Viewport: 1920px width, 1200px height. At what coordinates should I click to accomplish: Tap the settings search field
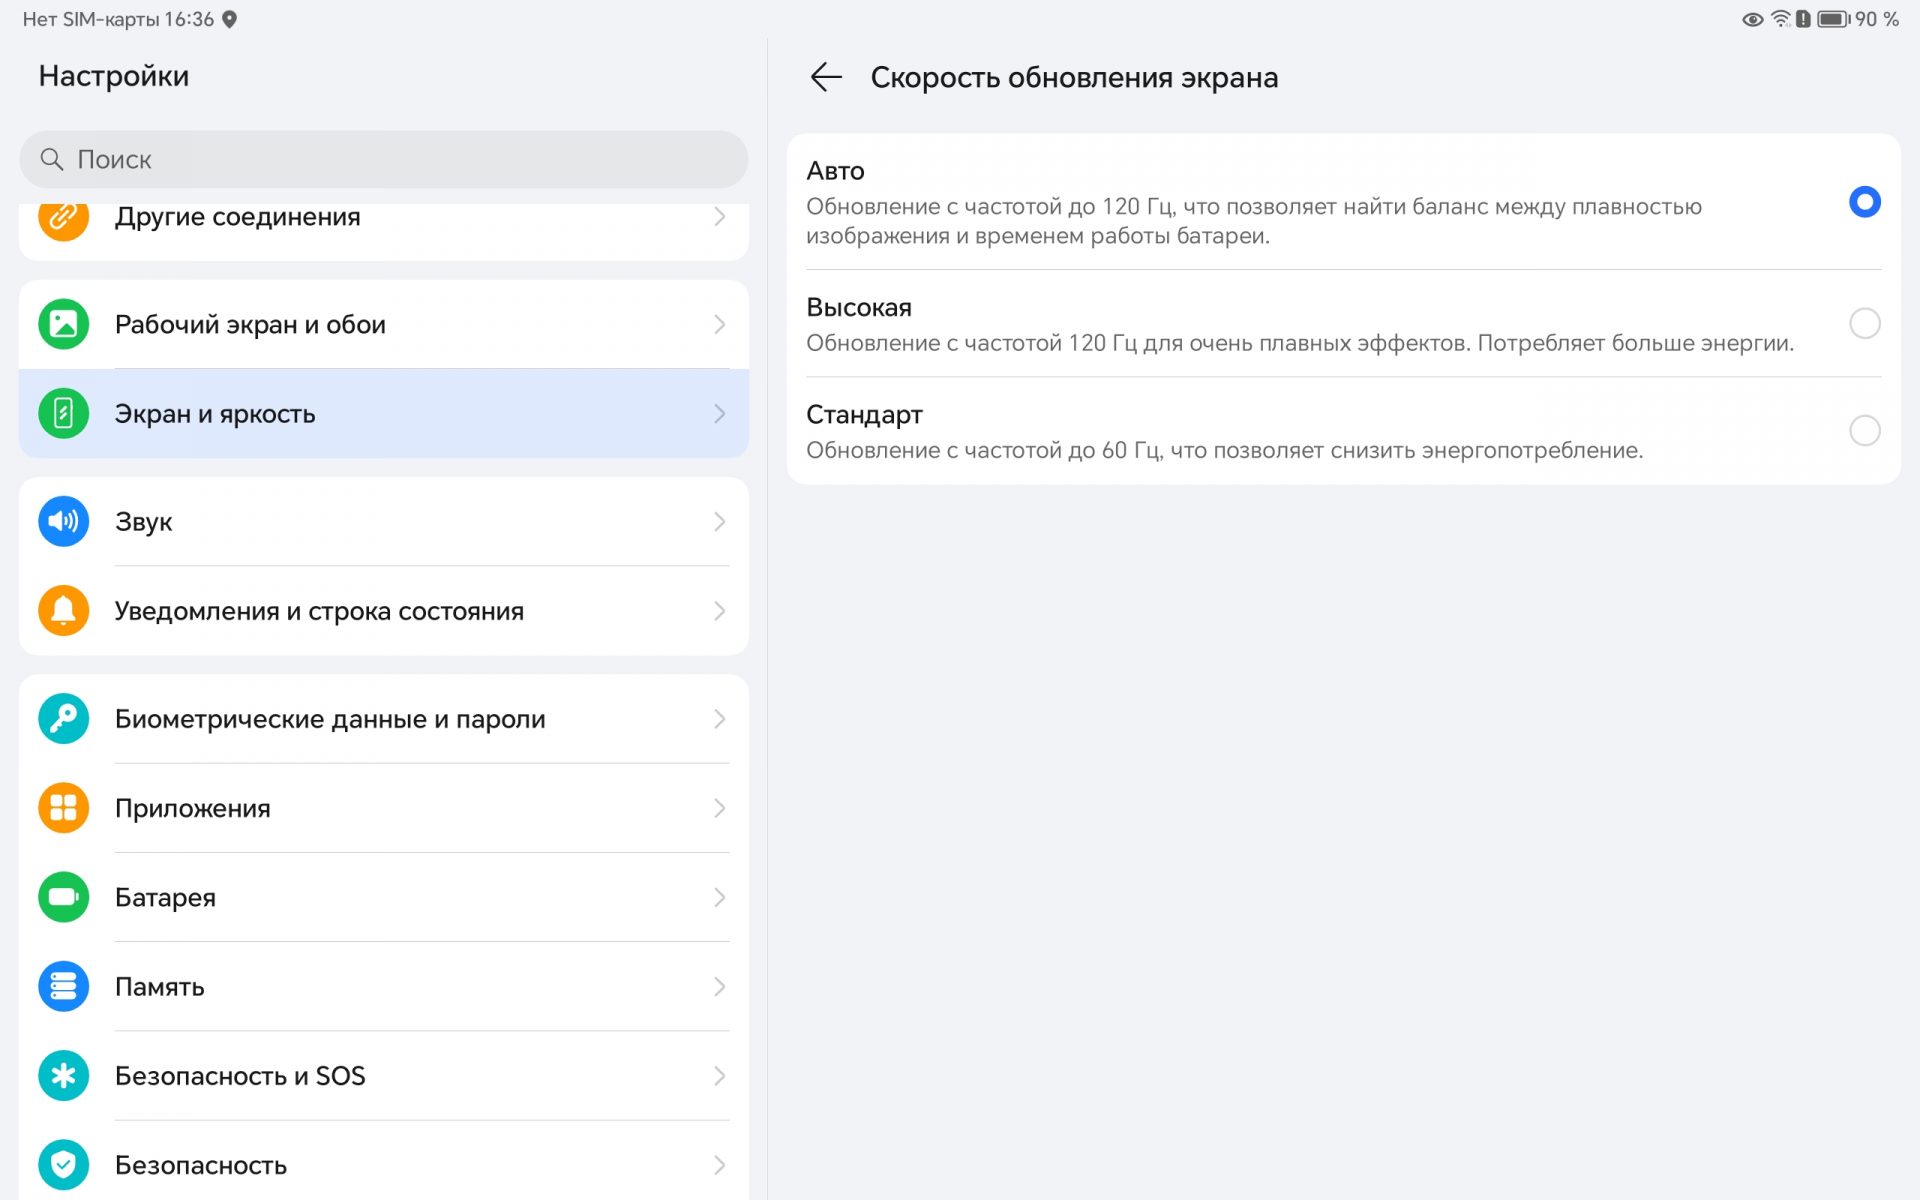[384, 159]
